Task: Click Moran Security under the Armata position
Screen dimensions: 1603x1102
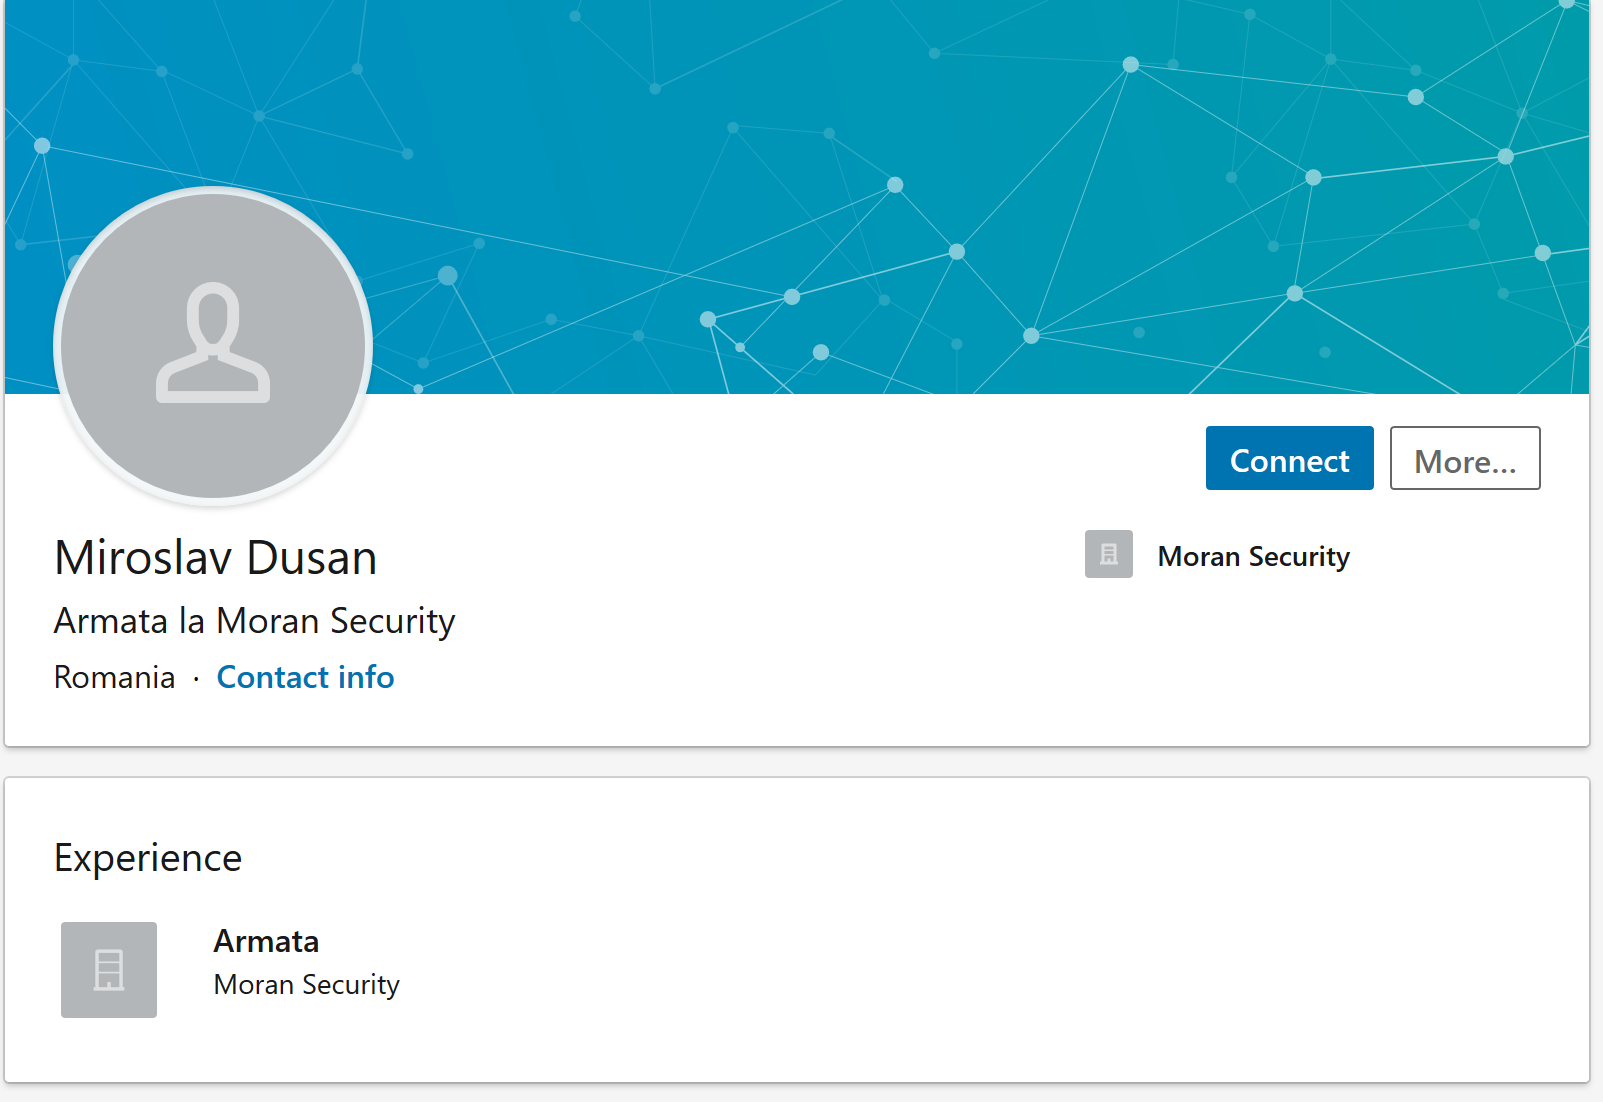Action: click(306, 985)
